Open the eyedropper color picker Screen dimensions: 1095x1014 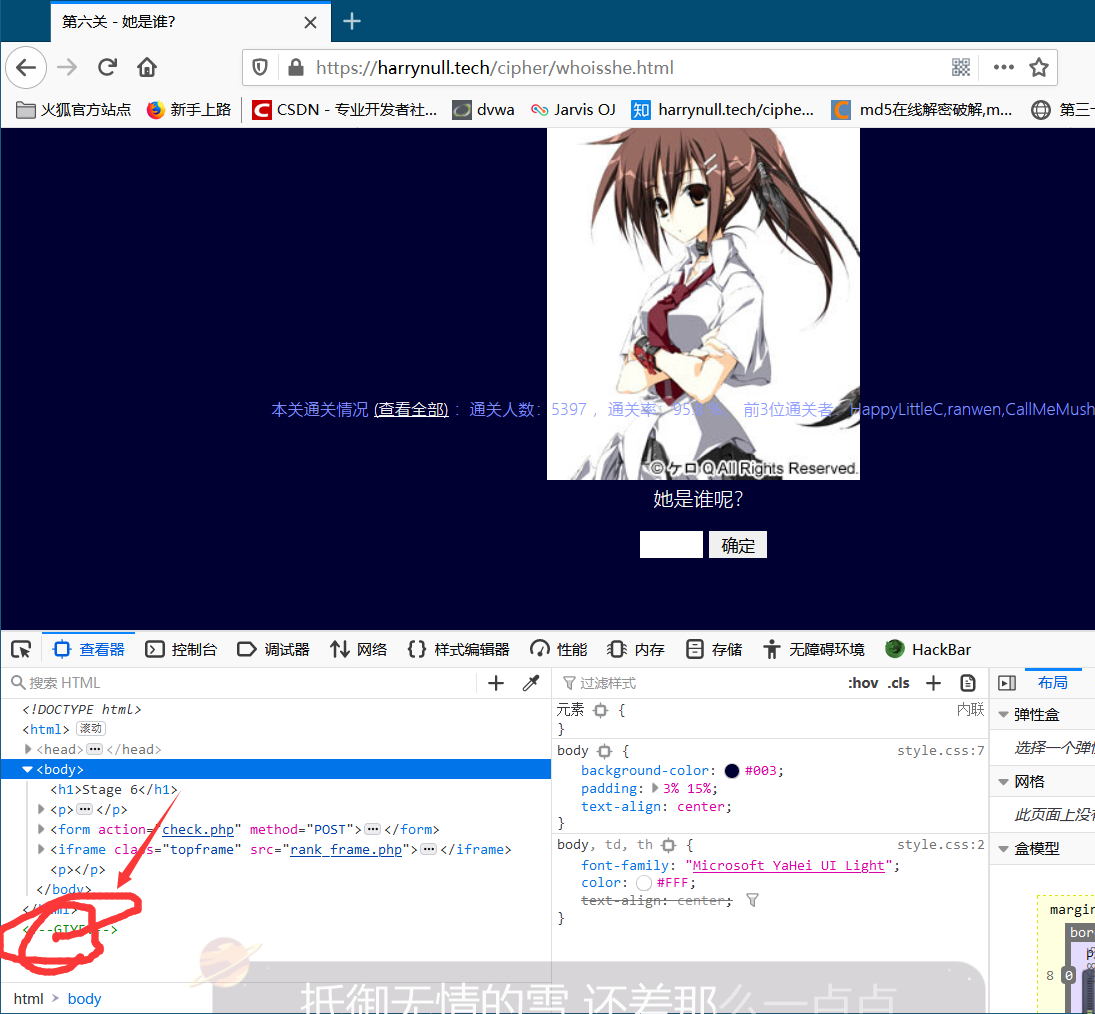point(532,682)
